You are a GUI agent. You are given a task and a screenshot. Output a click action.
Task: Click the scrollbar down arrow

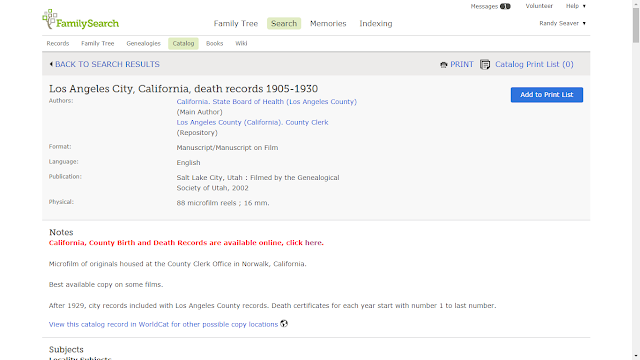tap(636, 356)
